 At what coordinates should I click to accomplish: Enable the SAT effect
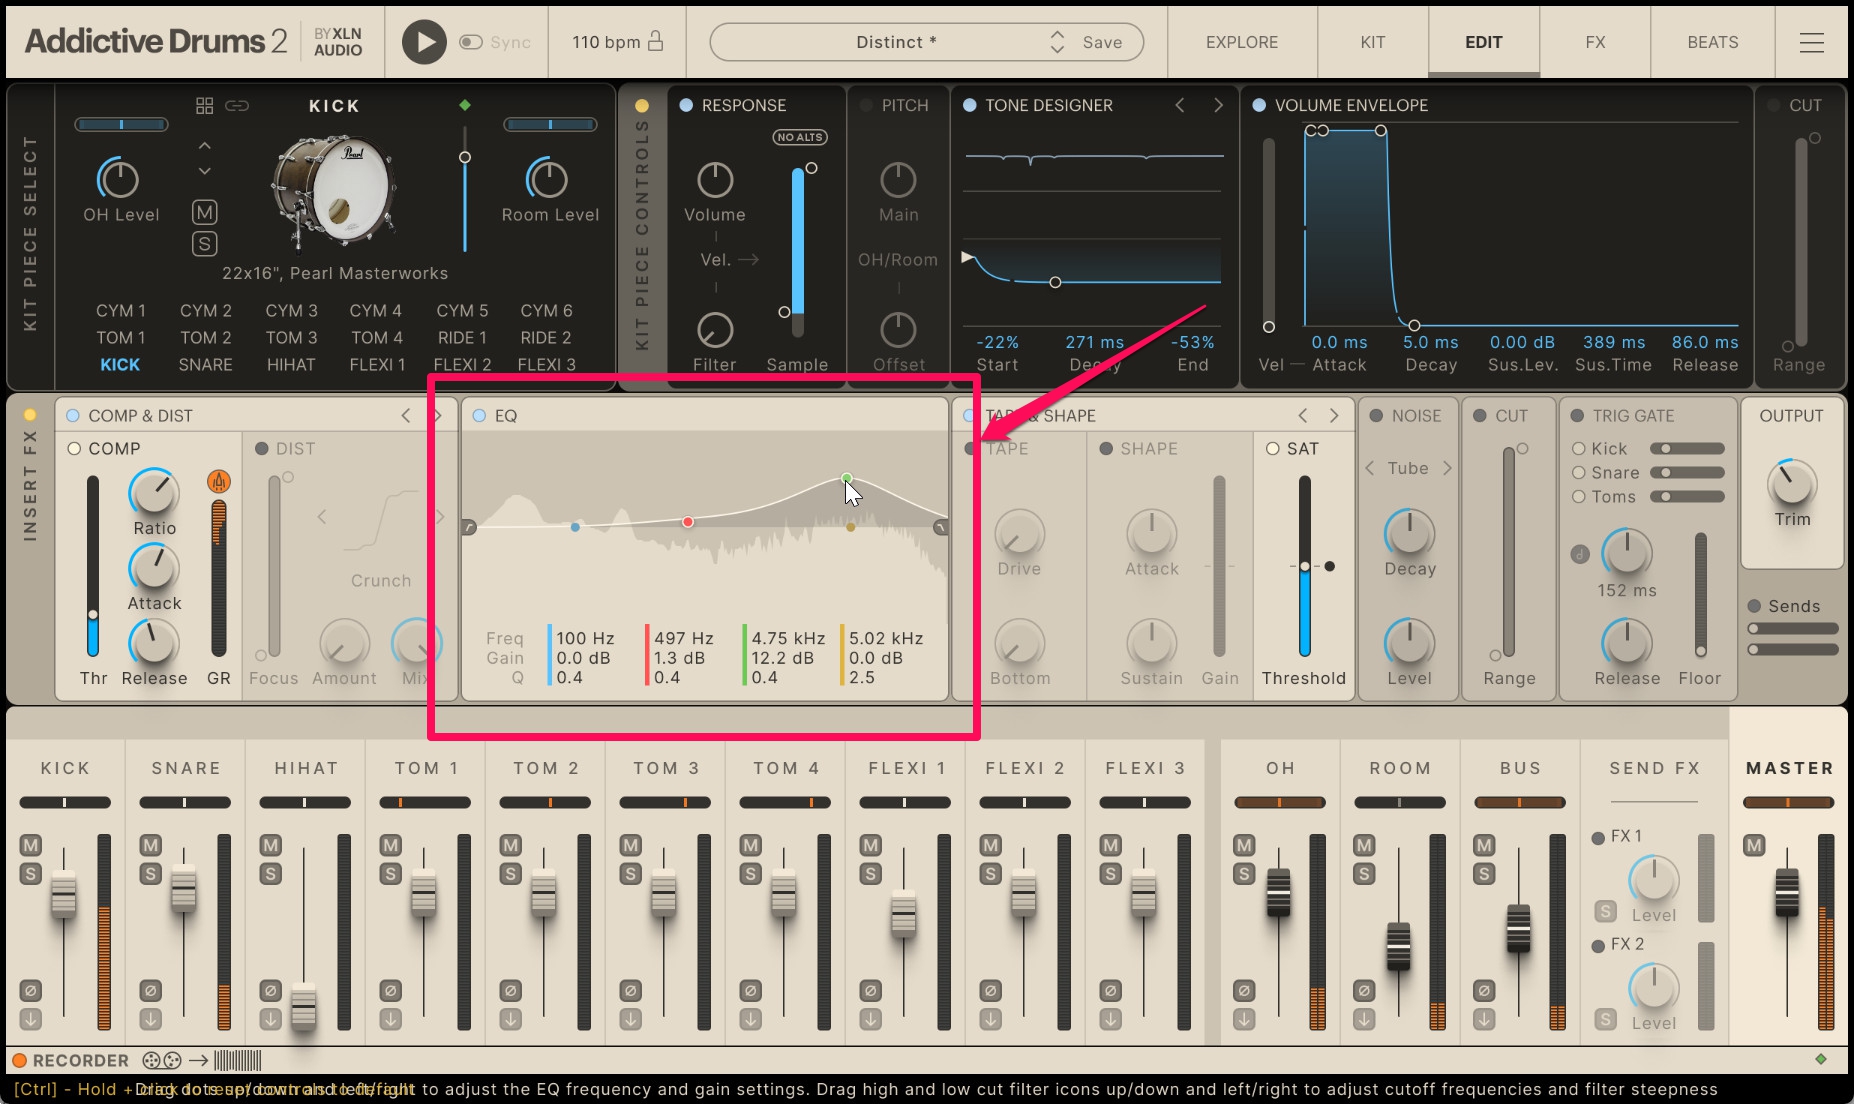point(1273,449)
